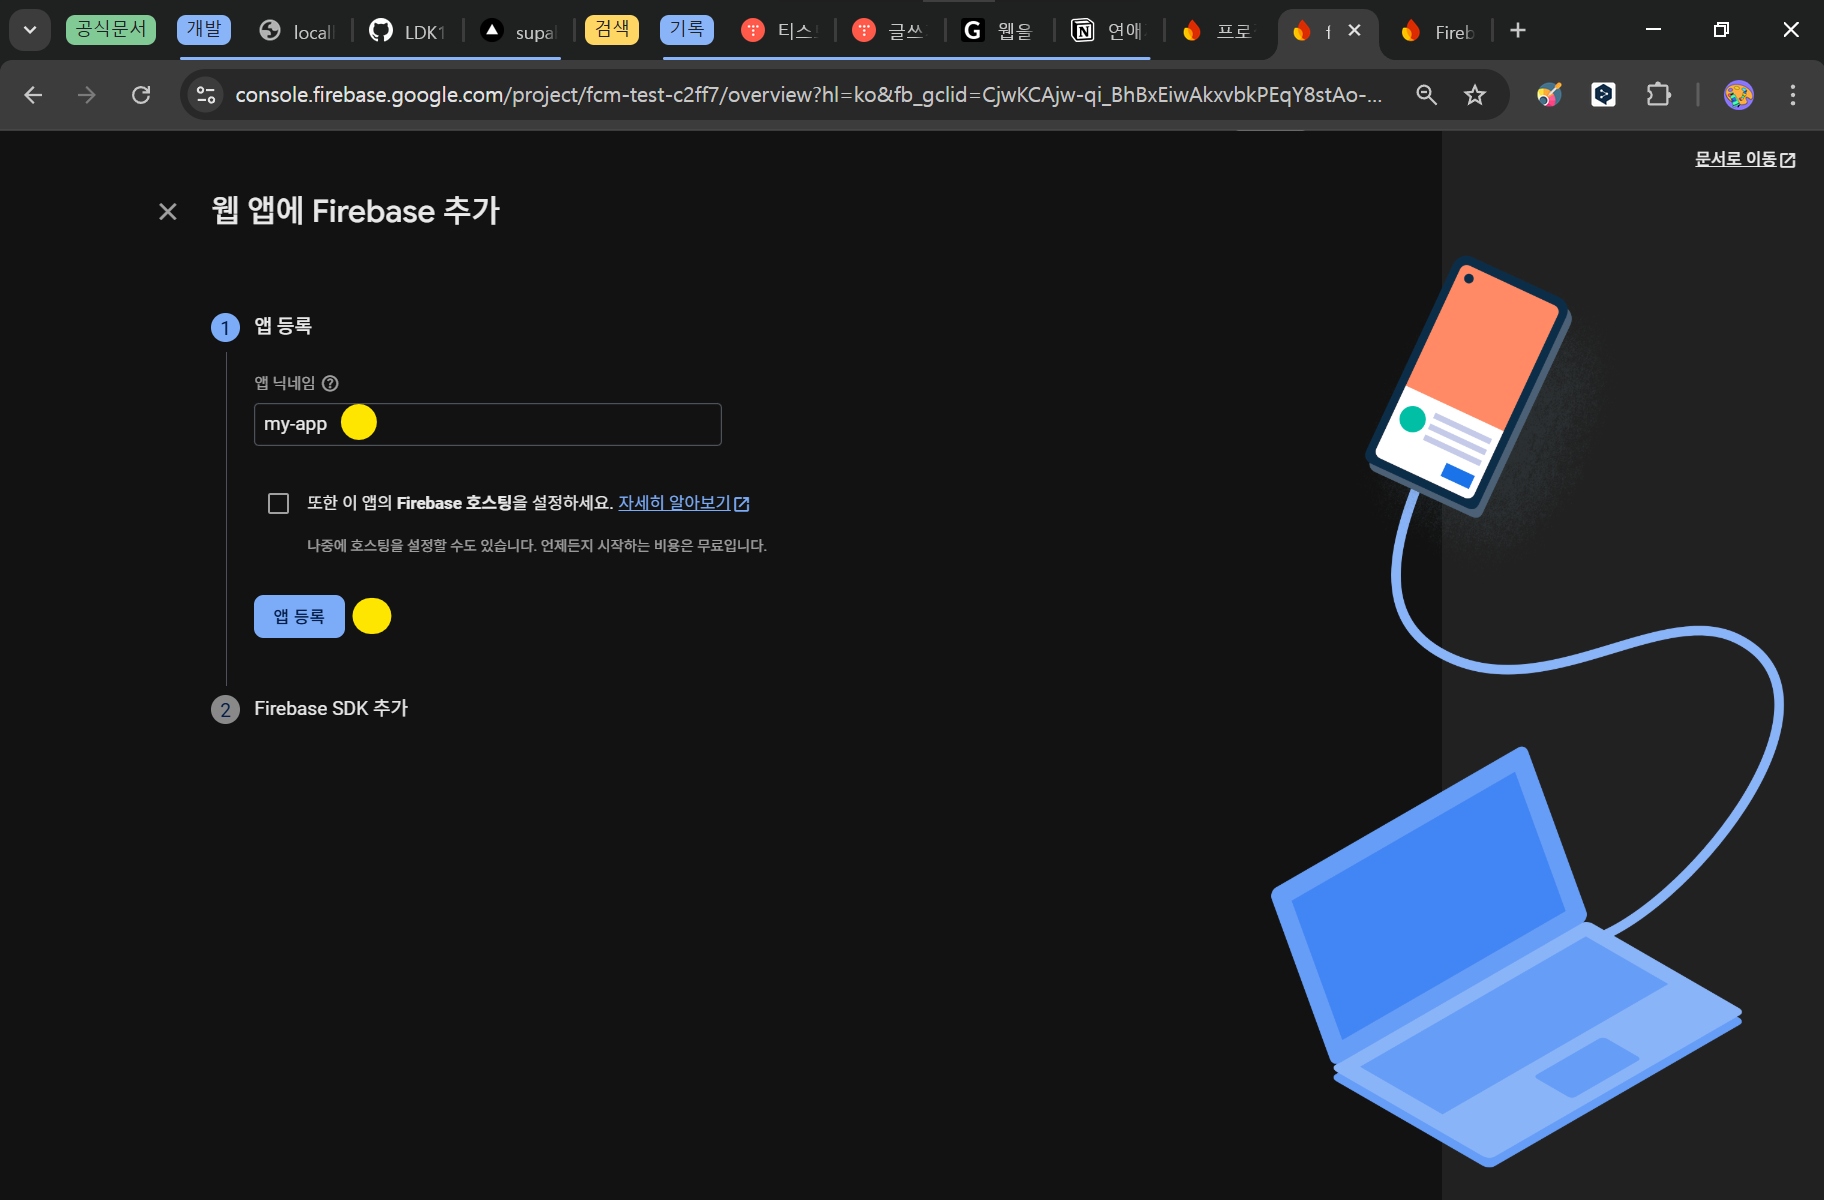Open the Chrome profile avatar
The height and width of the screenshot is (1200, 1824).
[x=1739, y=95]
